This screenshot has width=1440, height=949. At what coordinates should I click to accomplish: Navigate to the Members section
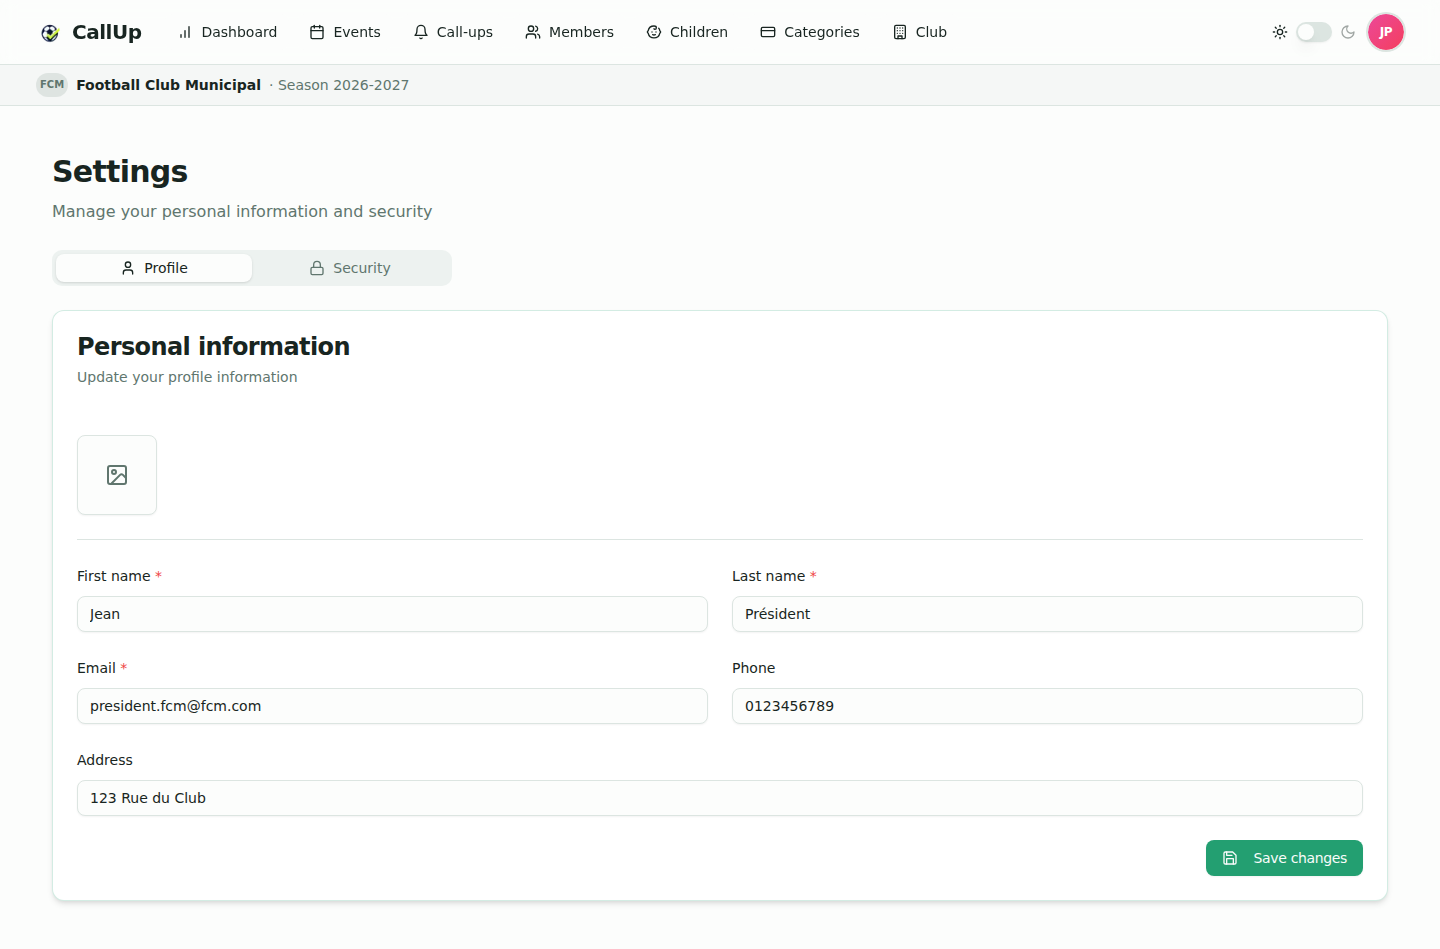coord(570,32)
